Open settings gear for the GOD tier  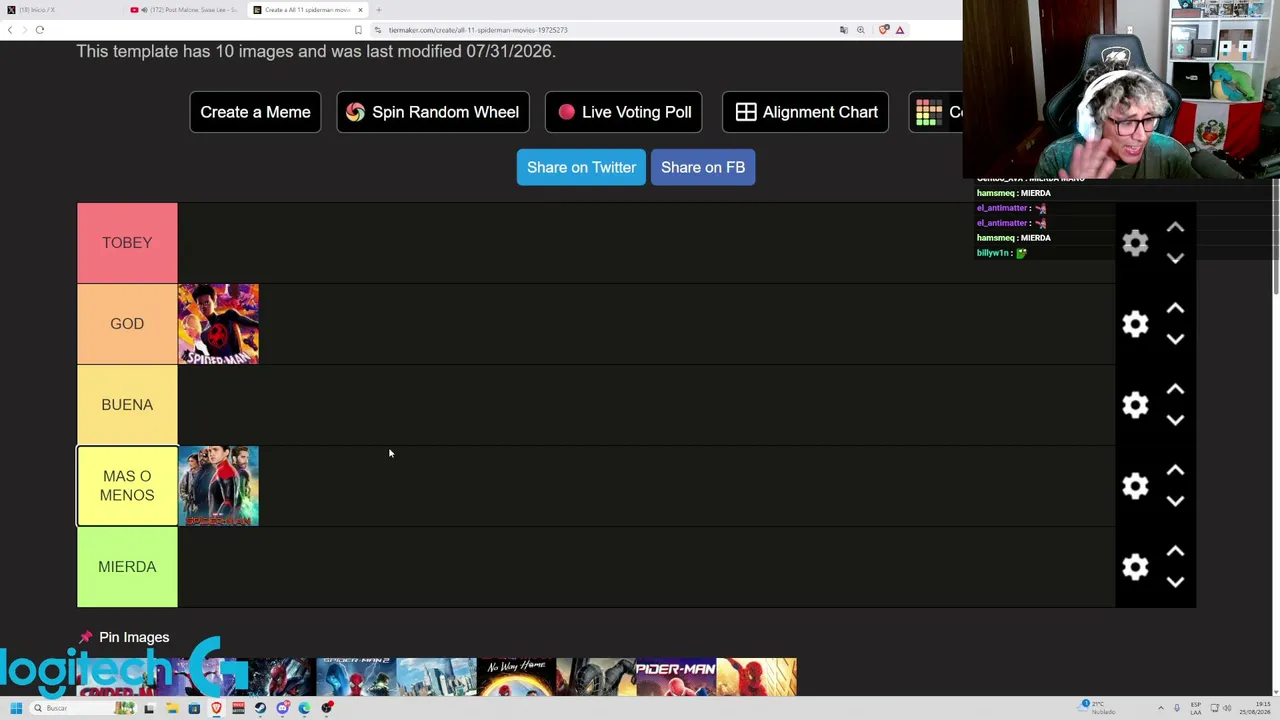click(1135, 324)
